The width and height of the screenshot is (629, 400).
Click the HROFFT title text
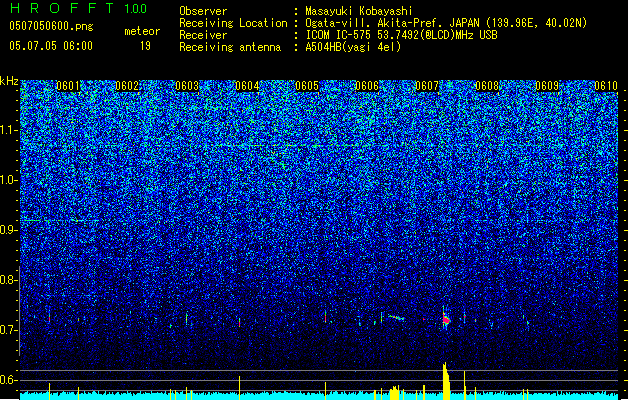[x=62, y=8]
